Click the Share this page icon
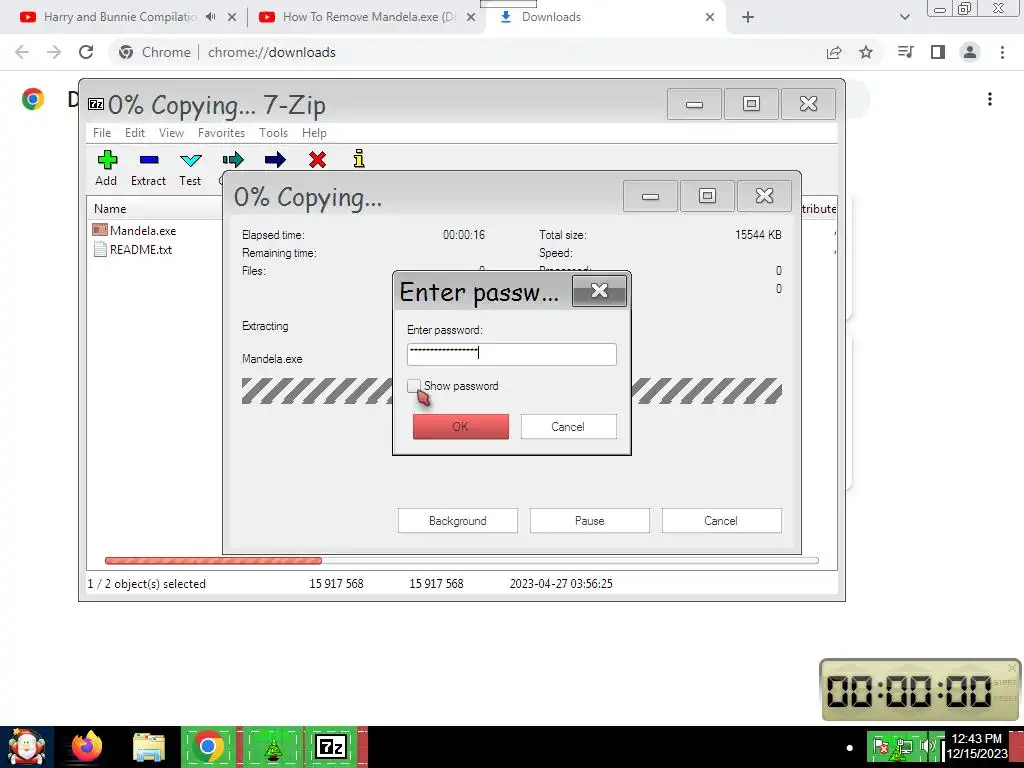Screen dimensions: 1024x768 point(834,52)
